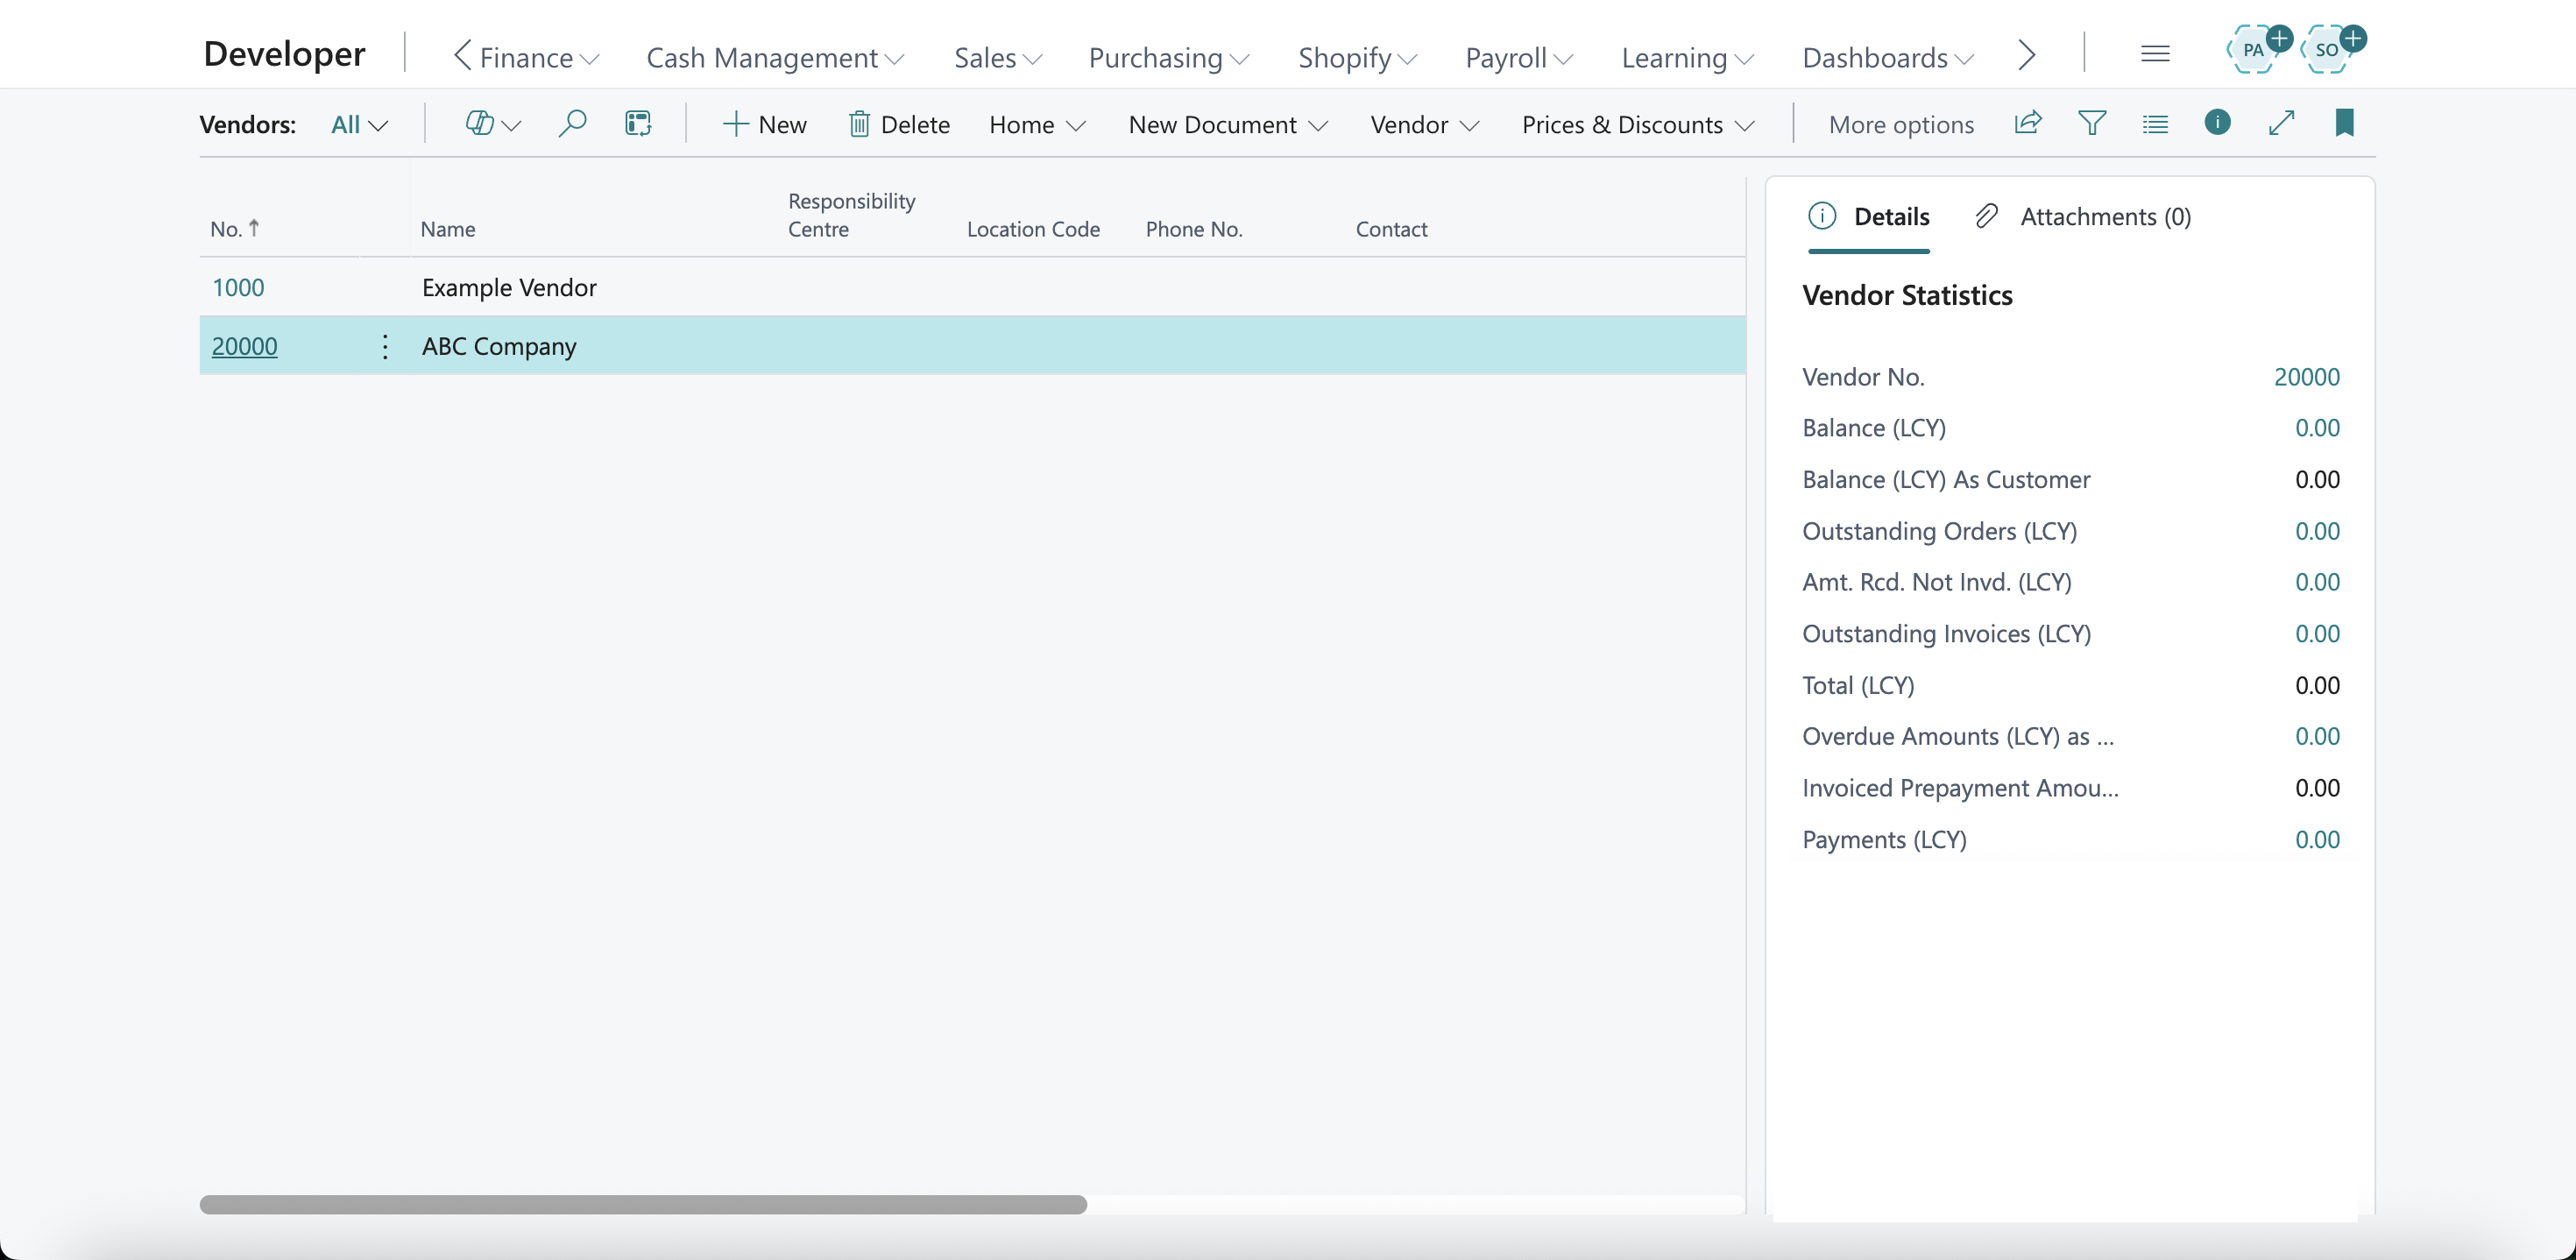
Task: Switch to the Attachments (0) tab
Action: 2084,217
